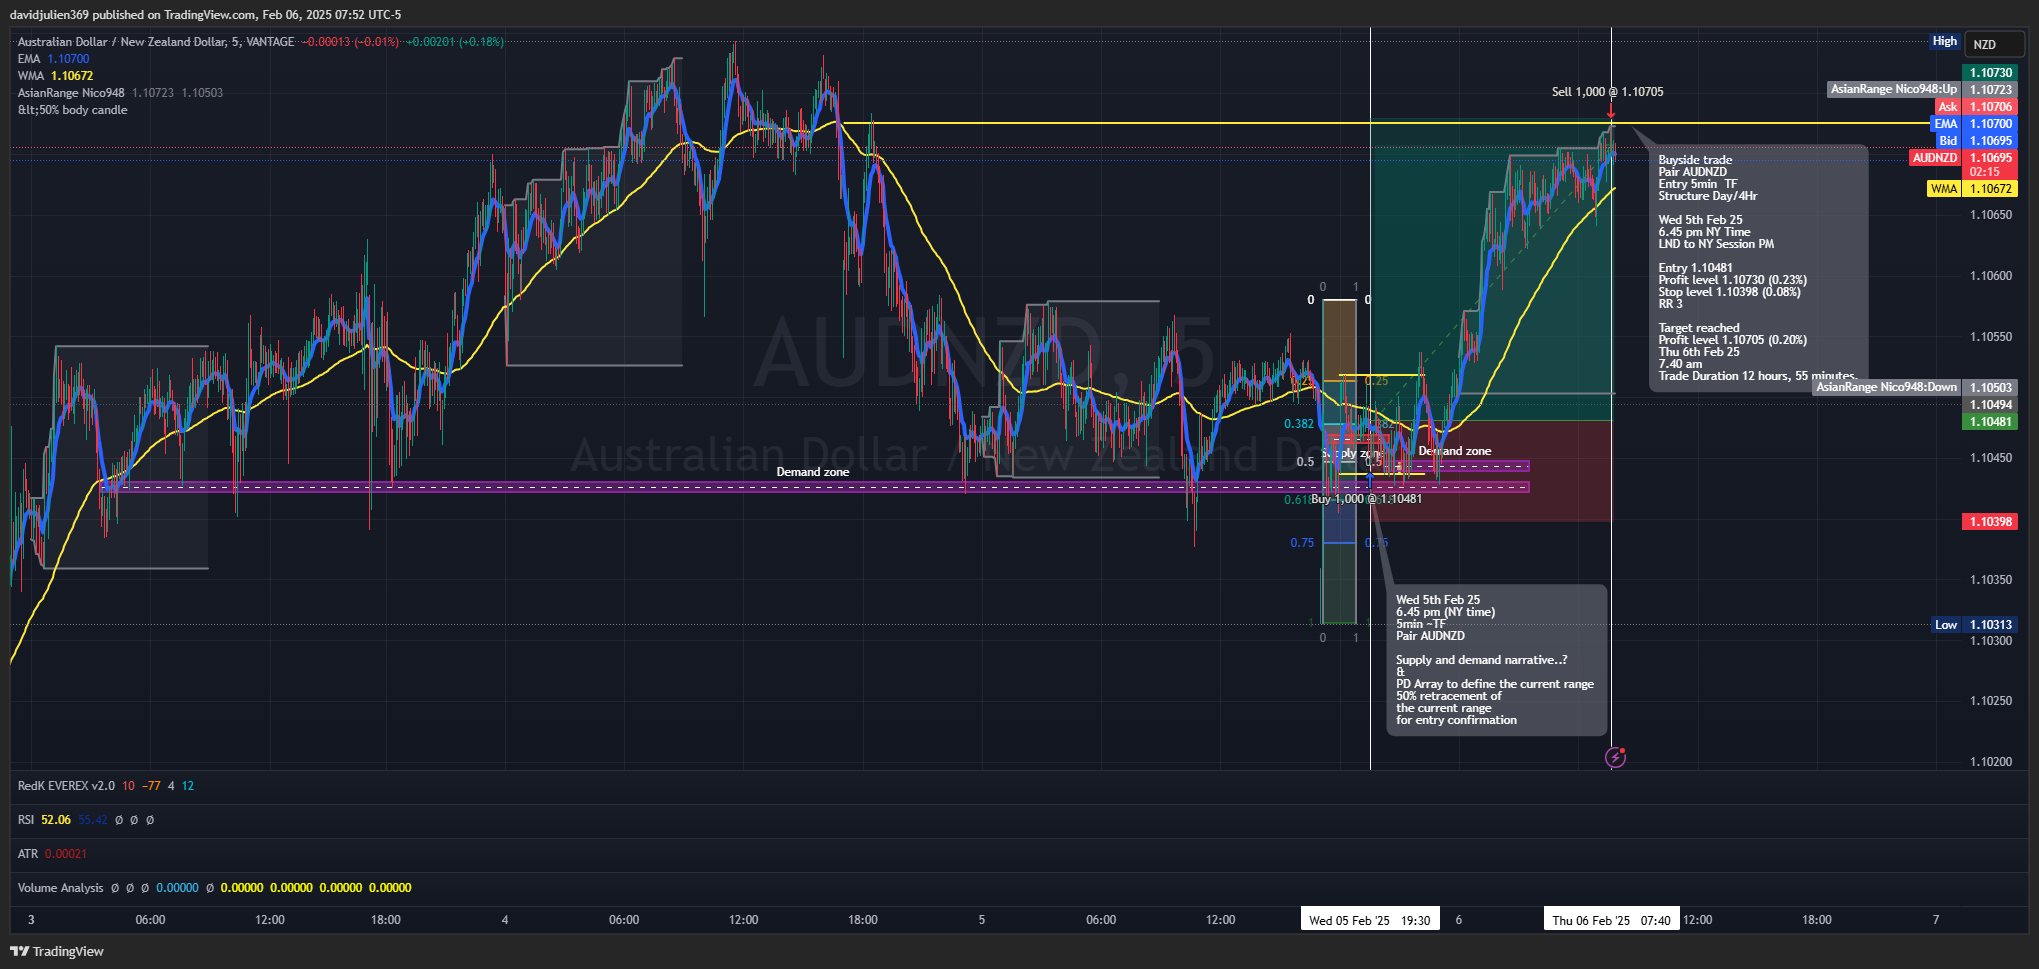Click the Wed 05 Feb '25 19:30 time marker
Image resolution: width=2039 pixels, height=969 pixels.
1369,920
